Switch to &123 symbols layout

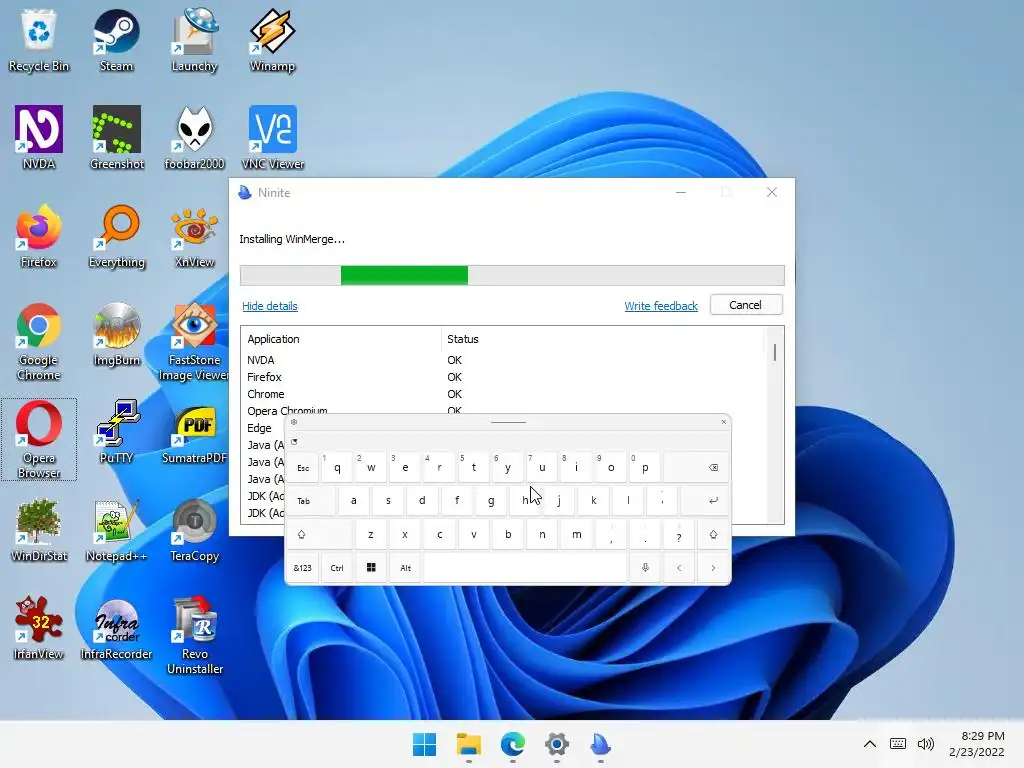(303, 568)
